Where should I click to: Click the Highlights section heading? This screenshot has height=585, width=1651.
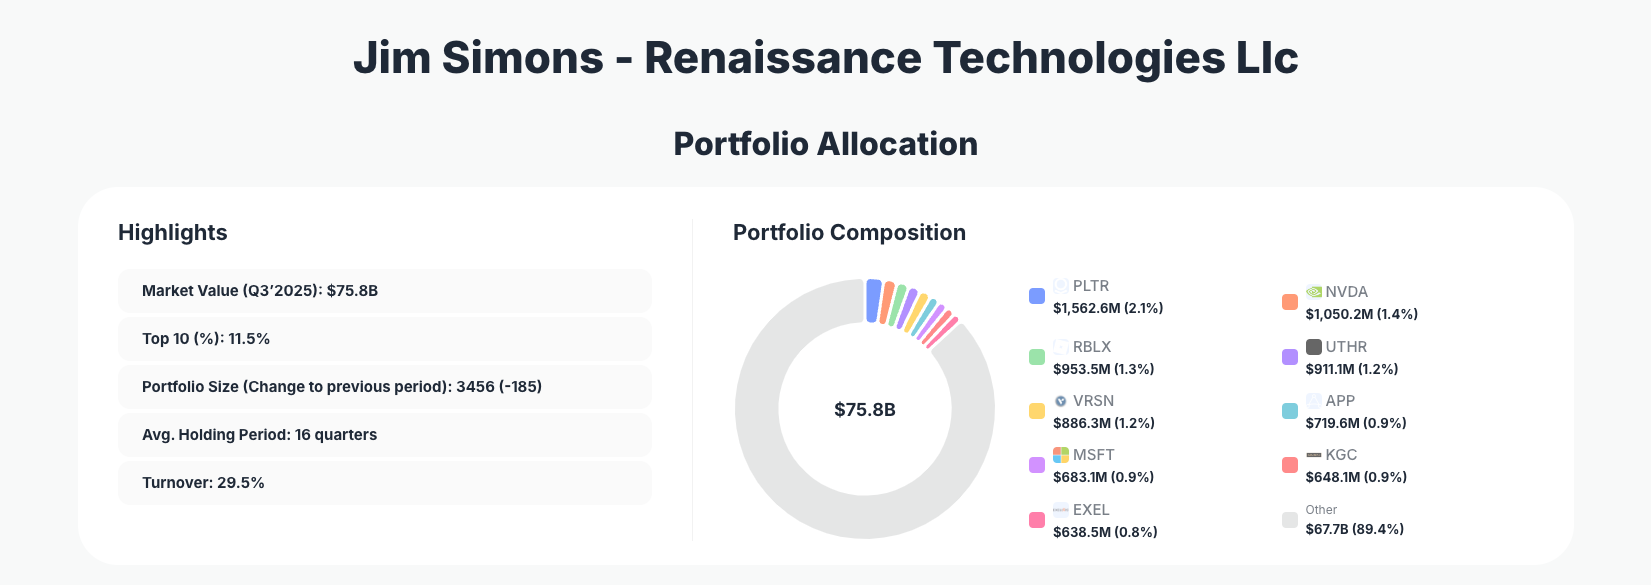[172, 232]
